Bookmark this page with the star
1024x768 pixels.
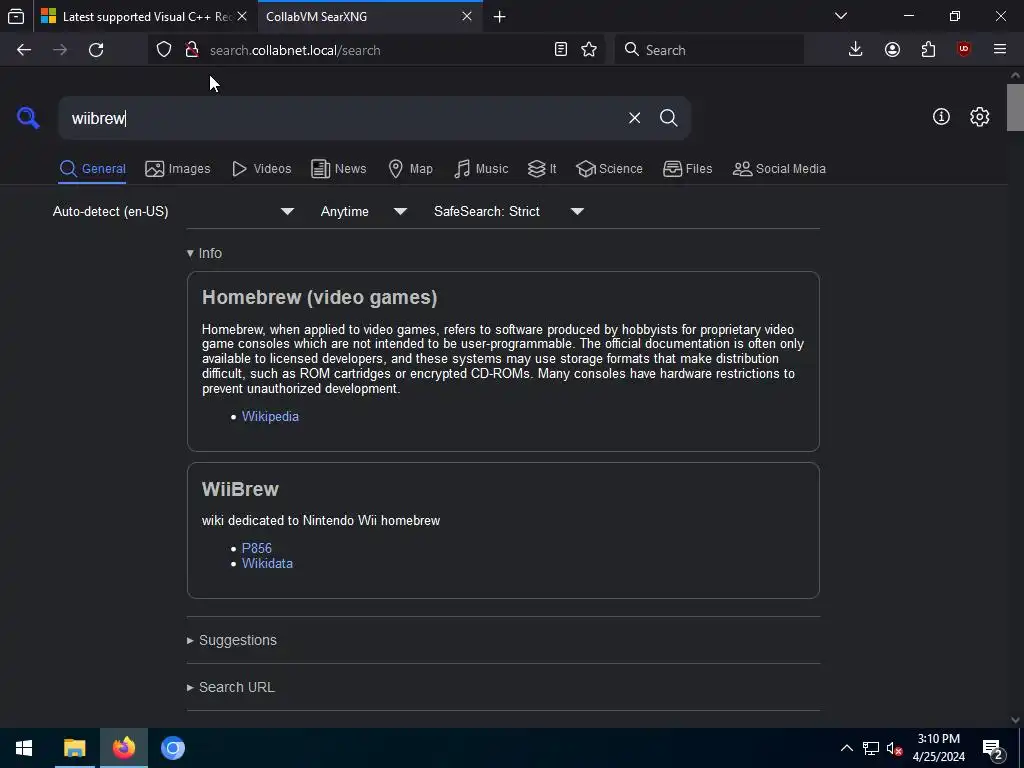pyautogui.click(x=589, y=50)
